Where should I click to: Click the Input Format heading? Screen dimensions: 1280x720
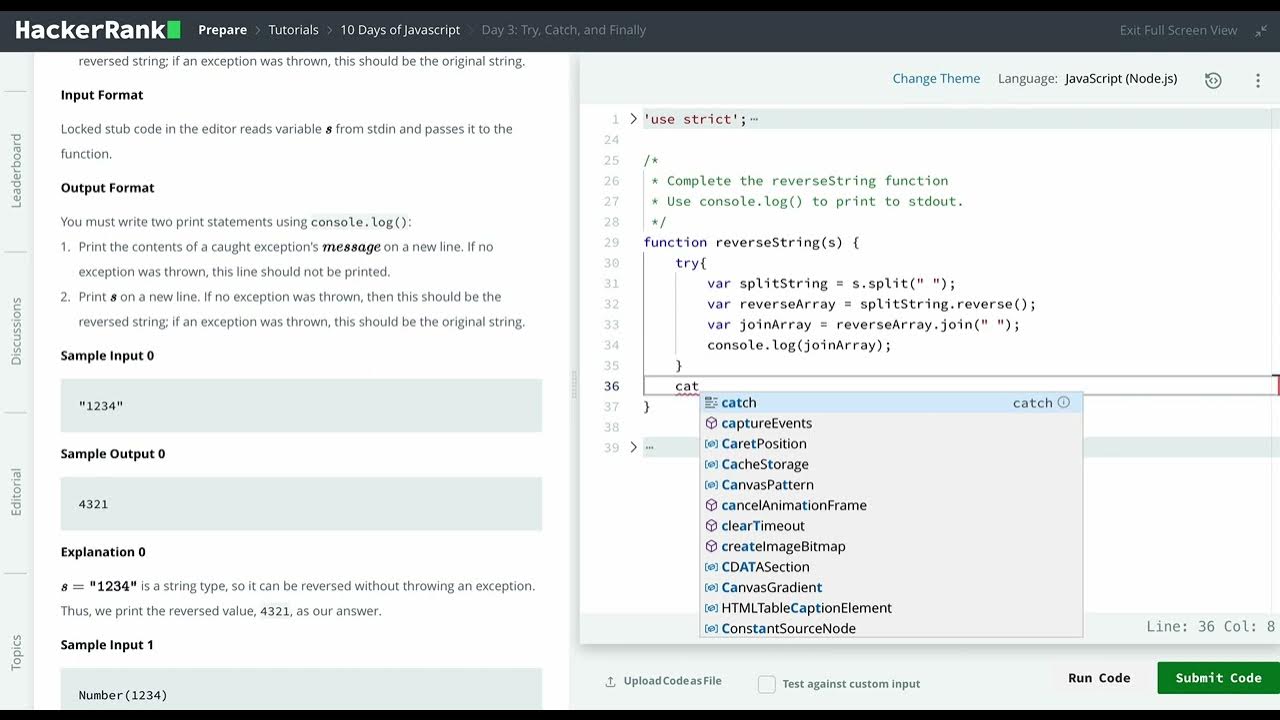pos(102,95)
